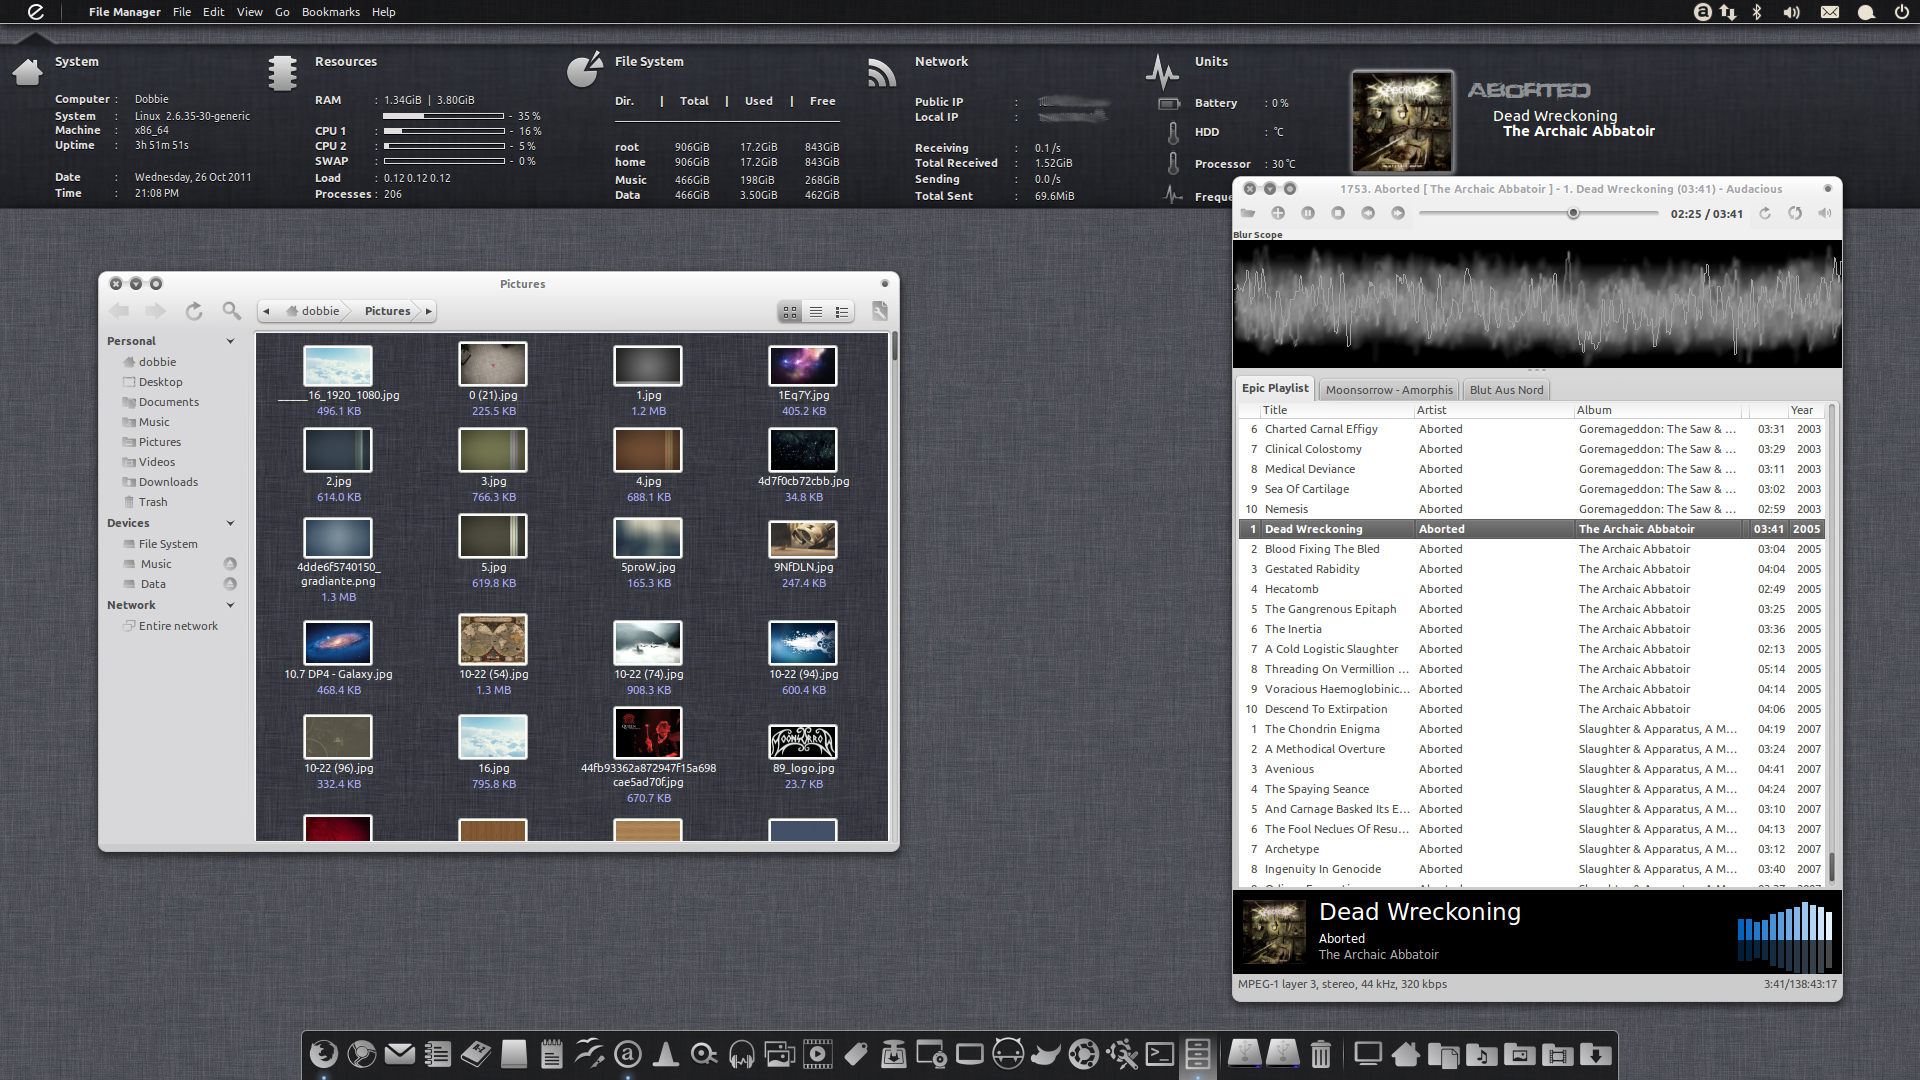Go back in file manager toolbar
This screenshot has height=1080, width=1920.
(119, 311)
